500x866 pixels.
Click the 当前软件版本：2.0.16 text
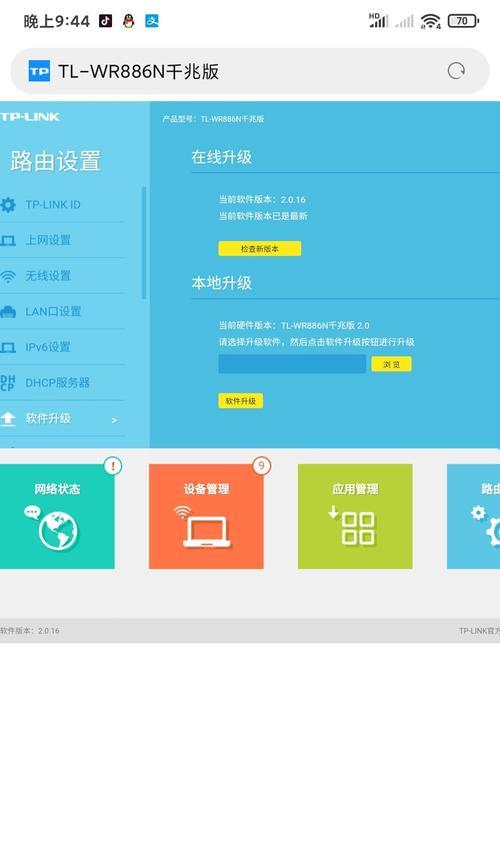pyautogui.click(x=262, y=199)
